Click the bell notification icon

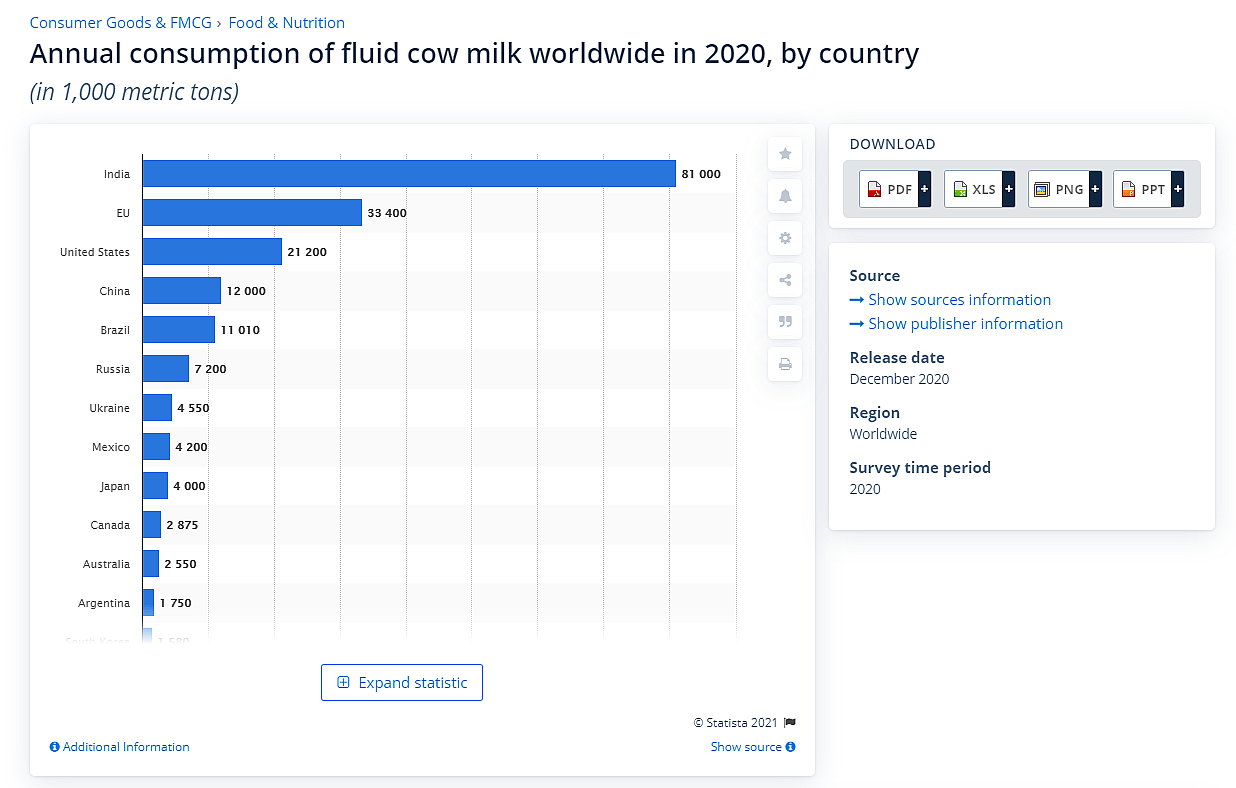[785, 196]
